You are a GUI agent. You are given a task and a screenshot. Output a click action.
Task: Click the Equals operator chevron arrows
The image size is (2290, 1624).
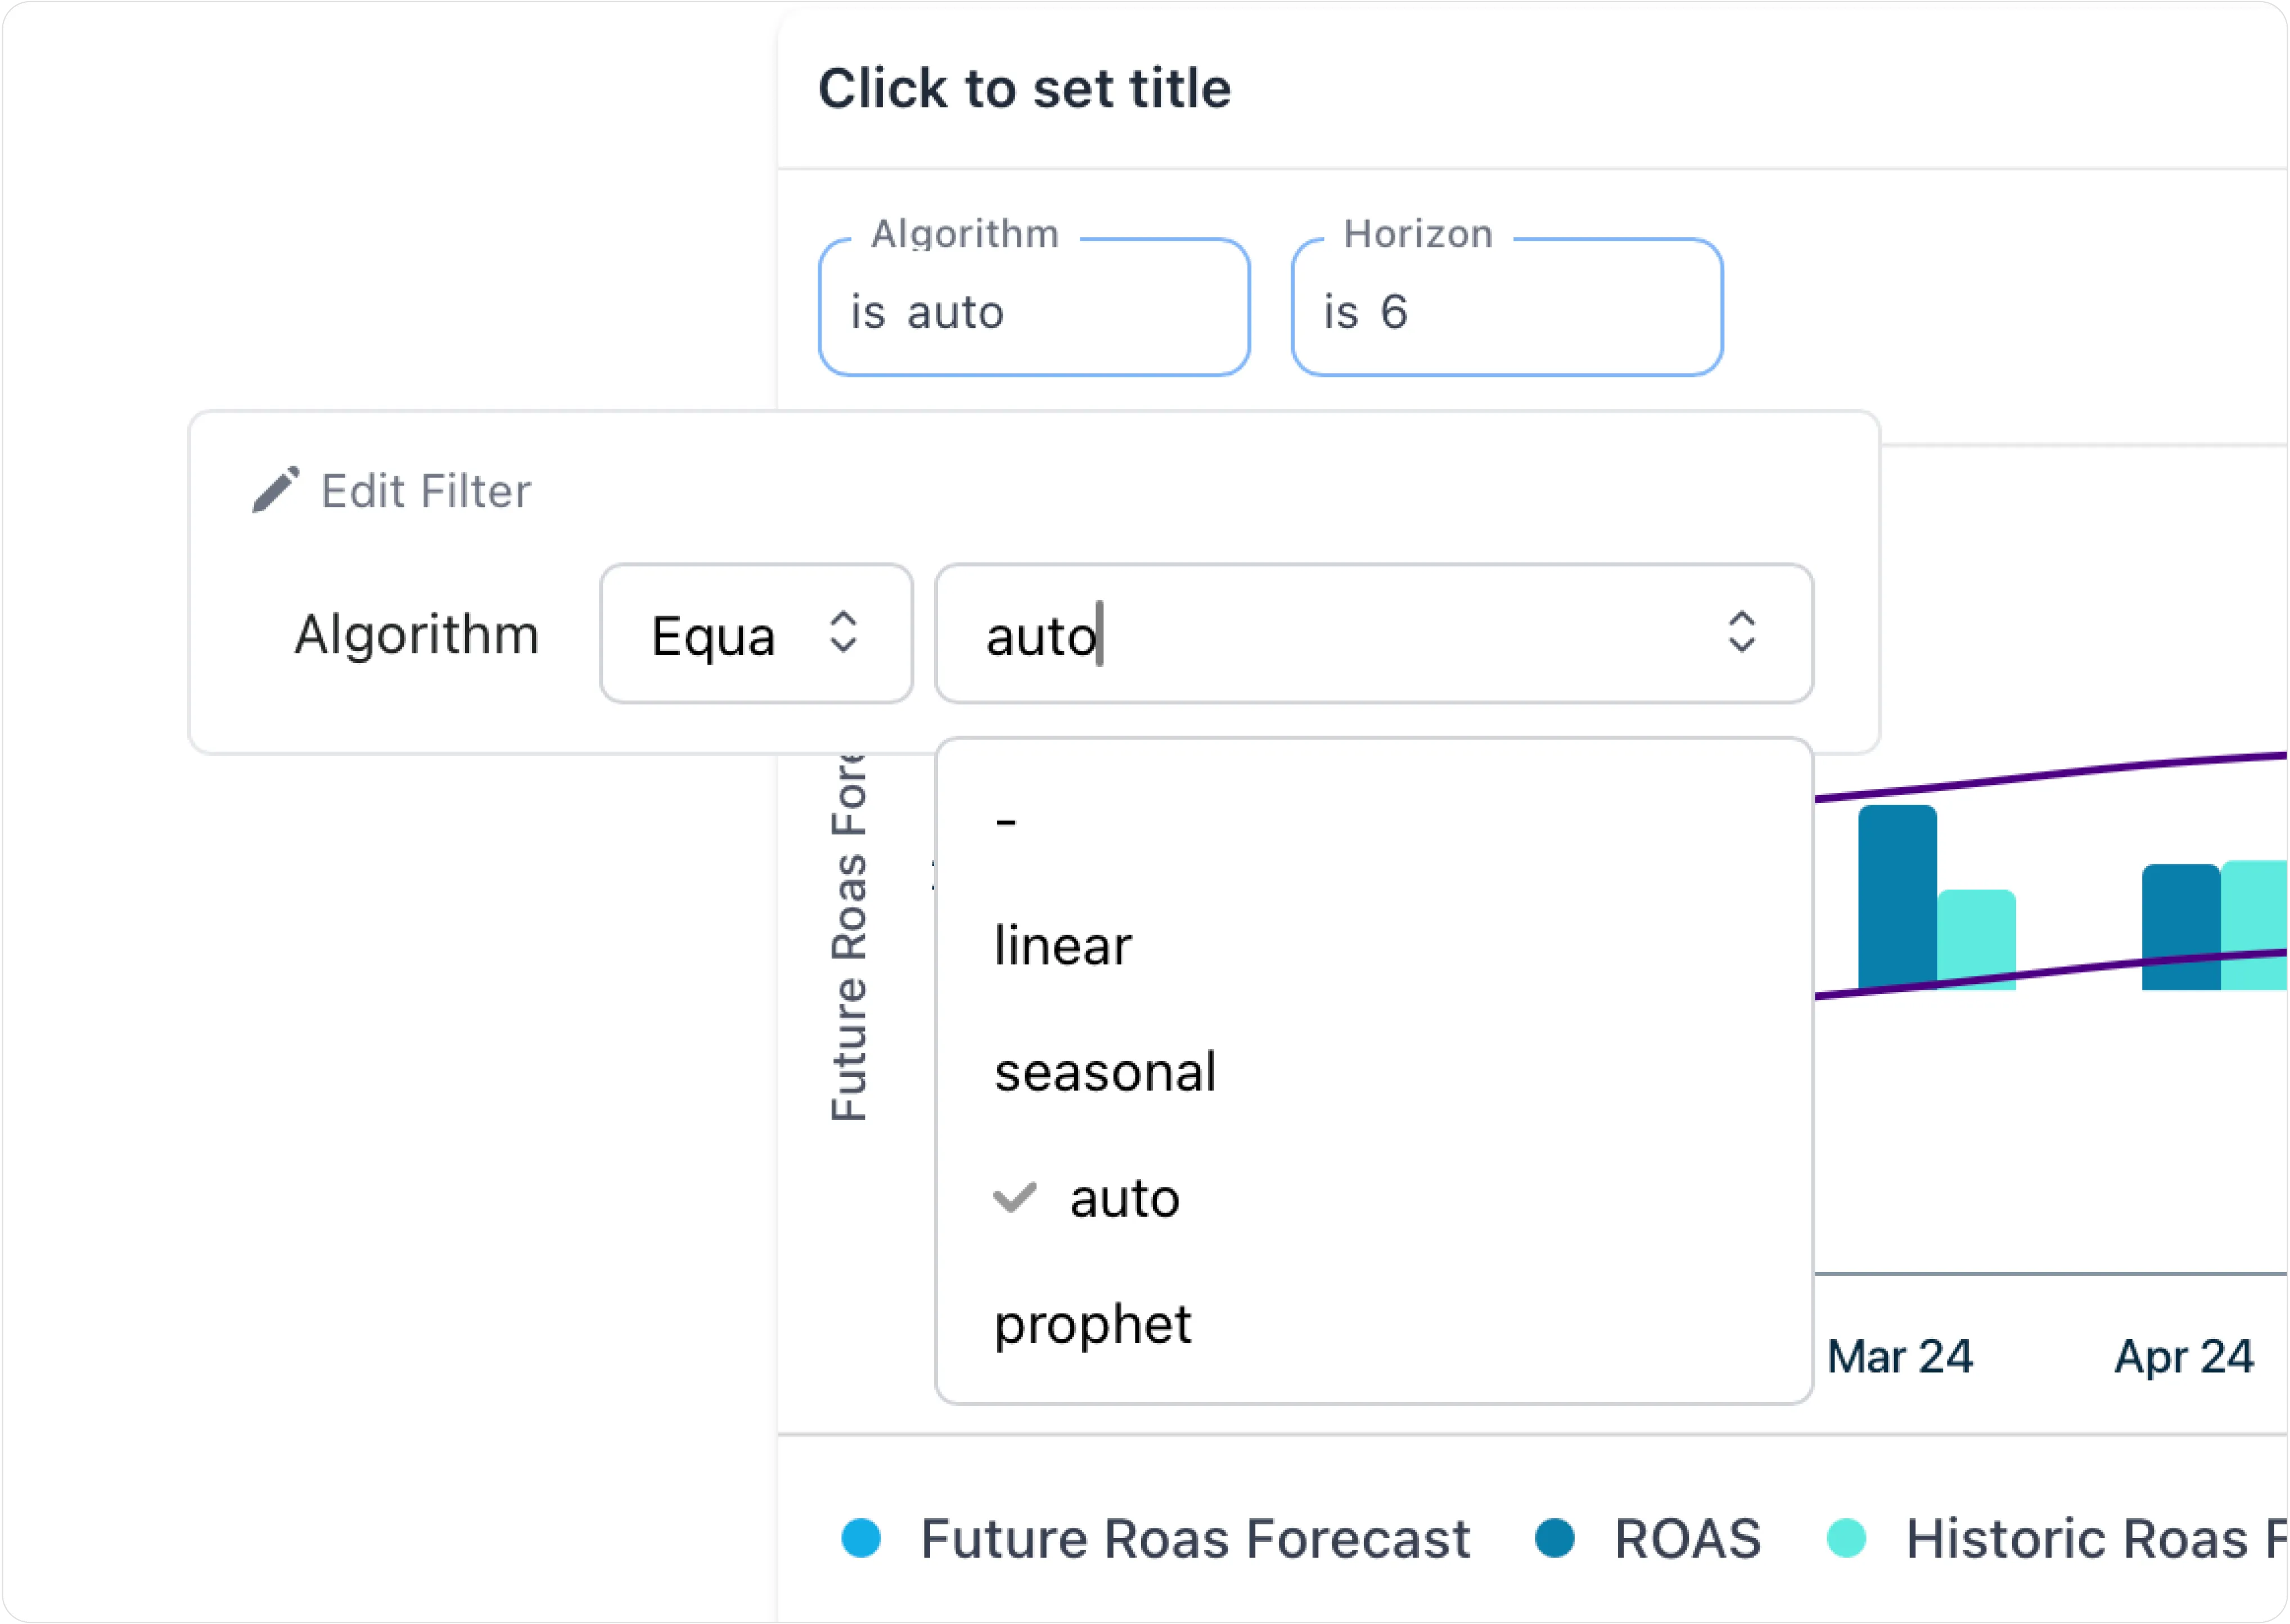(x=843, y=633)
